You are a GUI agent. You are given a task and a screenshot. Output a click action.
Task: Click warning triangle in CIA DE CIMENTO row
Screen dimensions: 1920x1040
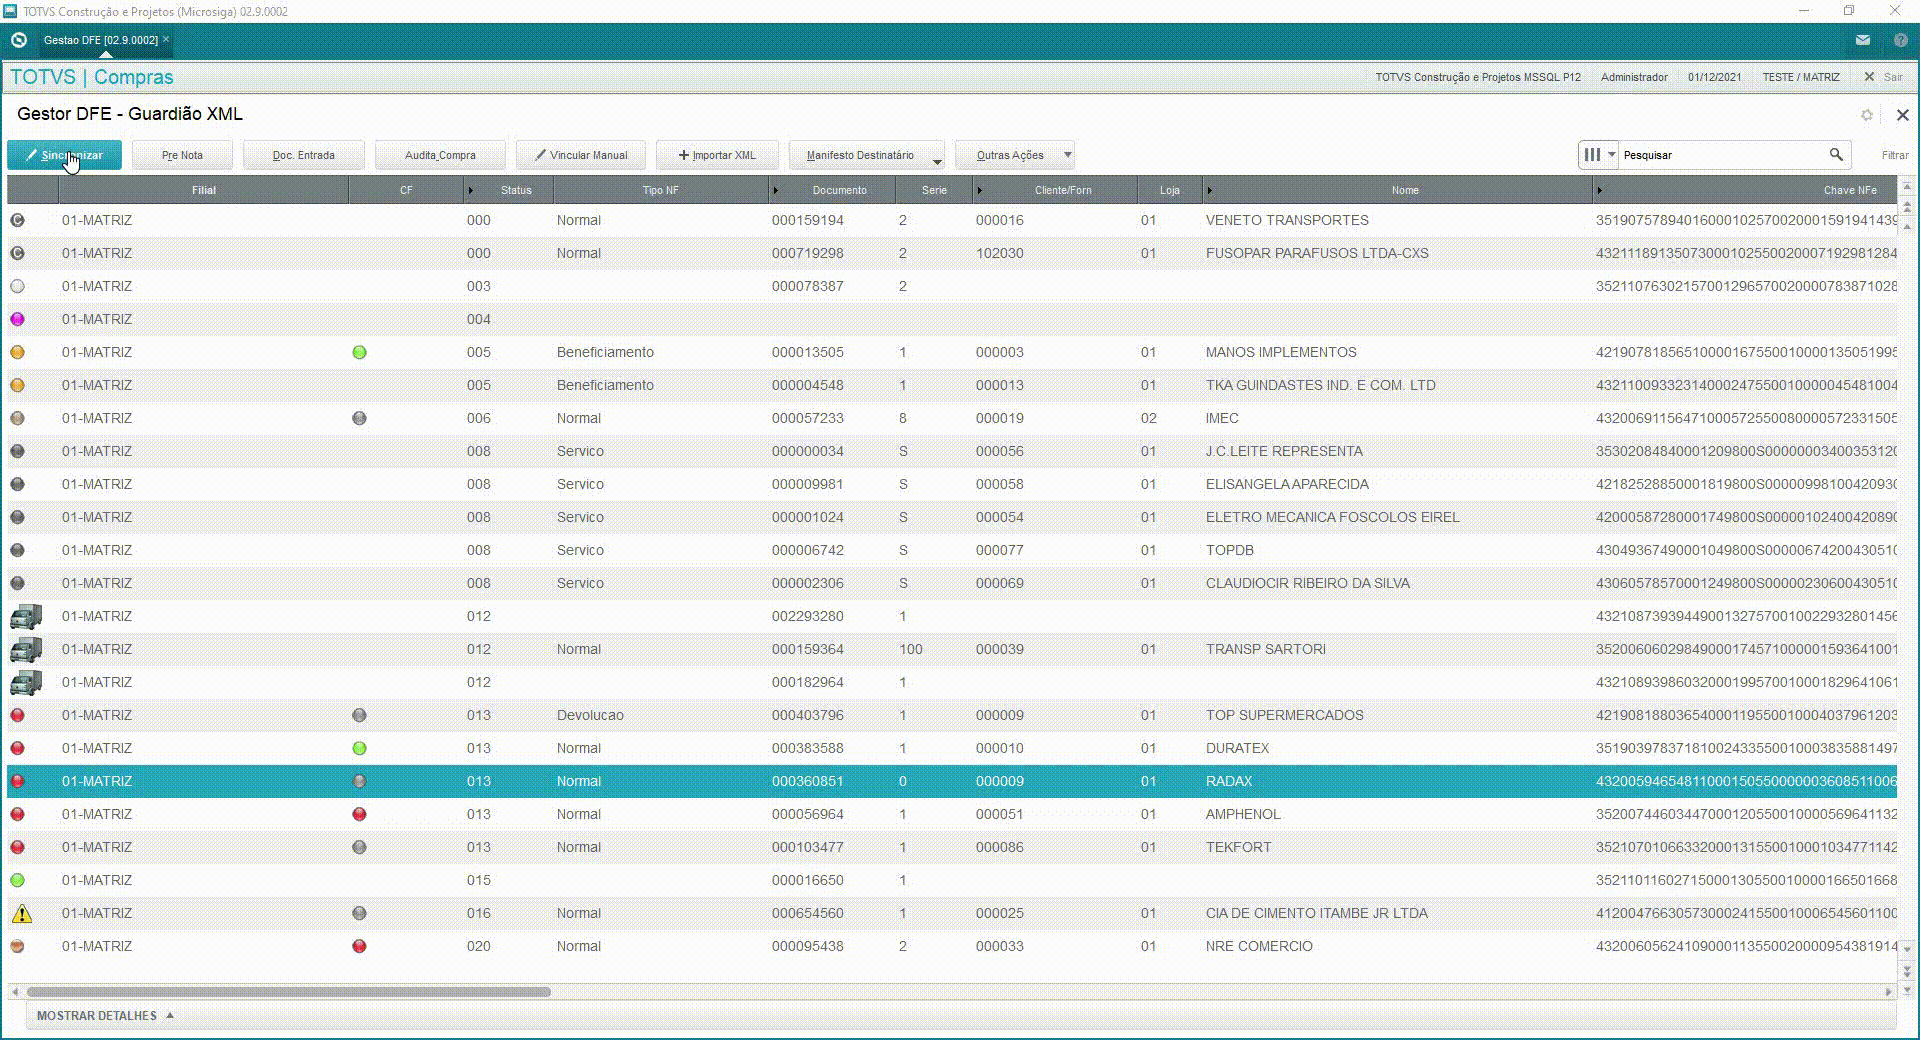[x=21, y=913]
